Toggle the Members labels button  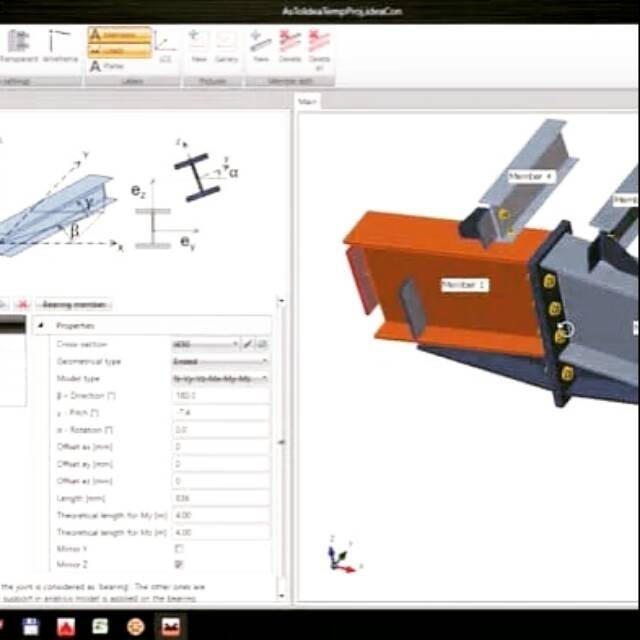(120, 35)
